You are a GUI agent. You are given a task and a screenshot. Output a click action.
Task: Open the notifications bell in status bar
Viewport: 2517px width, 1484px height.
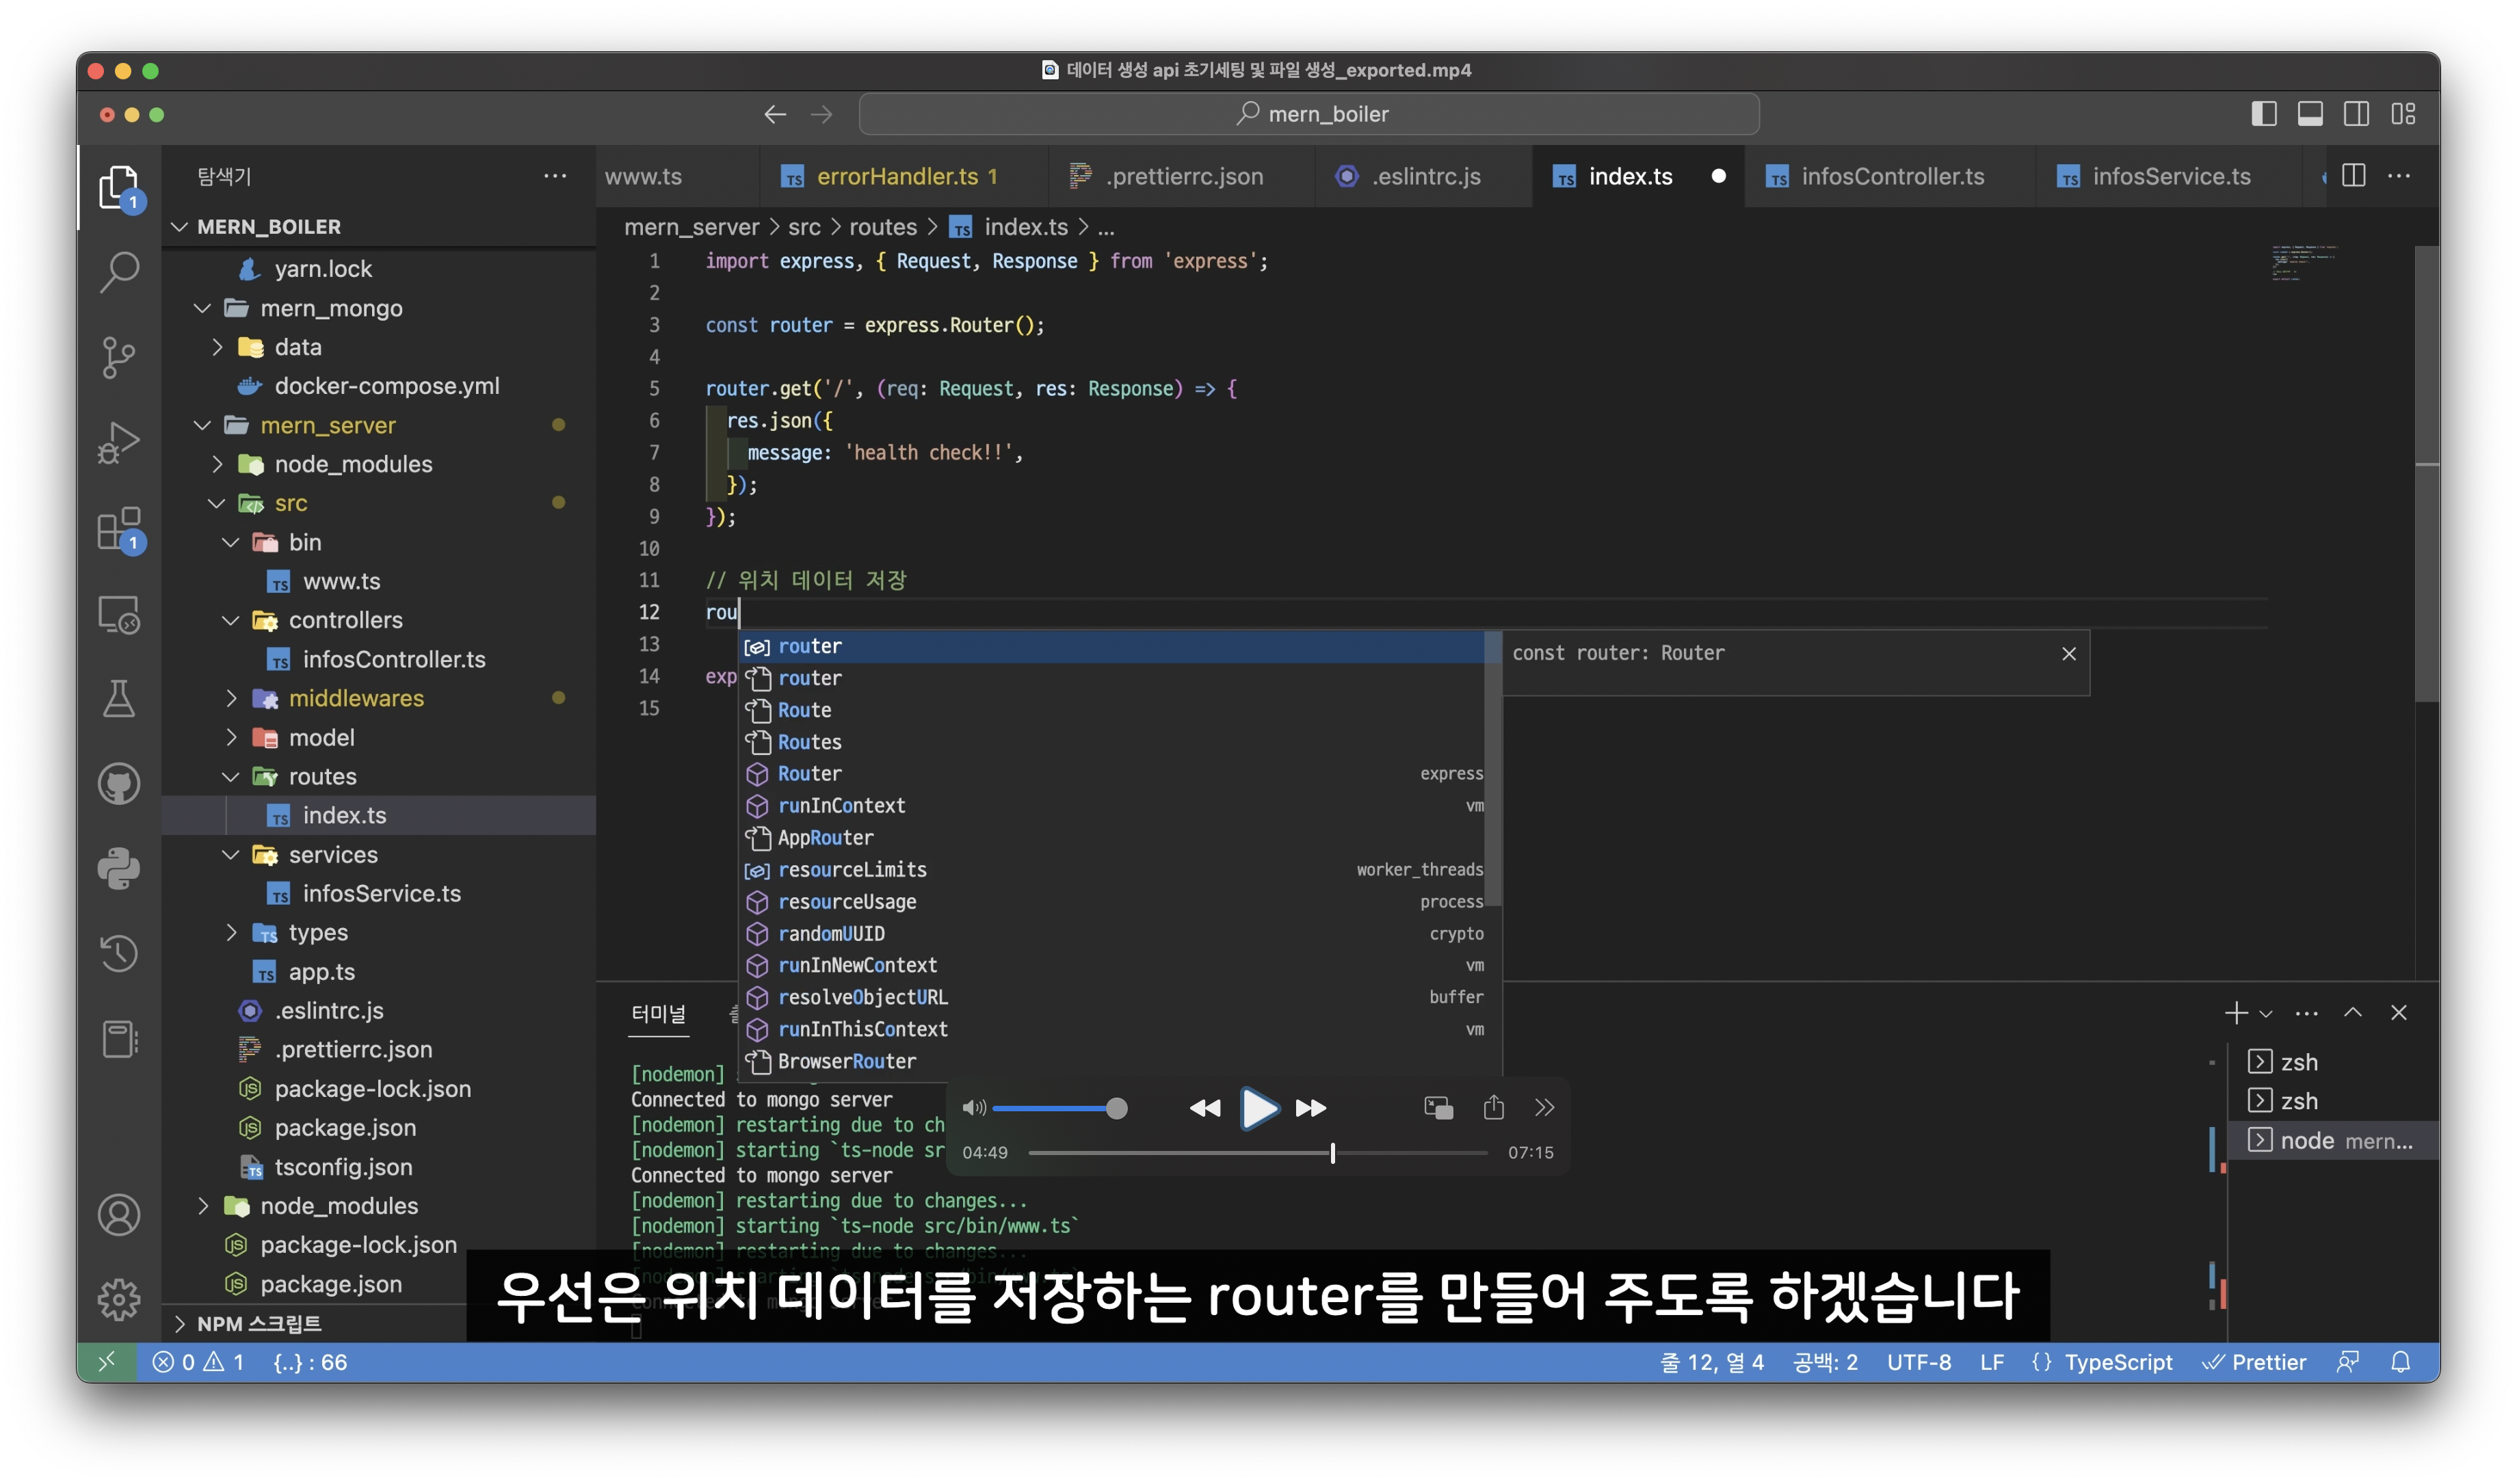tap(2401, 1362)
